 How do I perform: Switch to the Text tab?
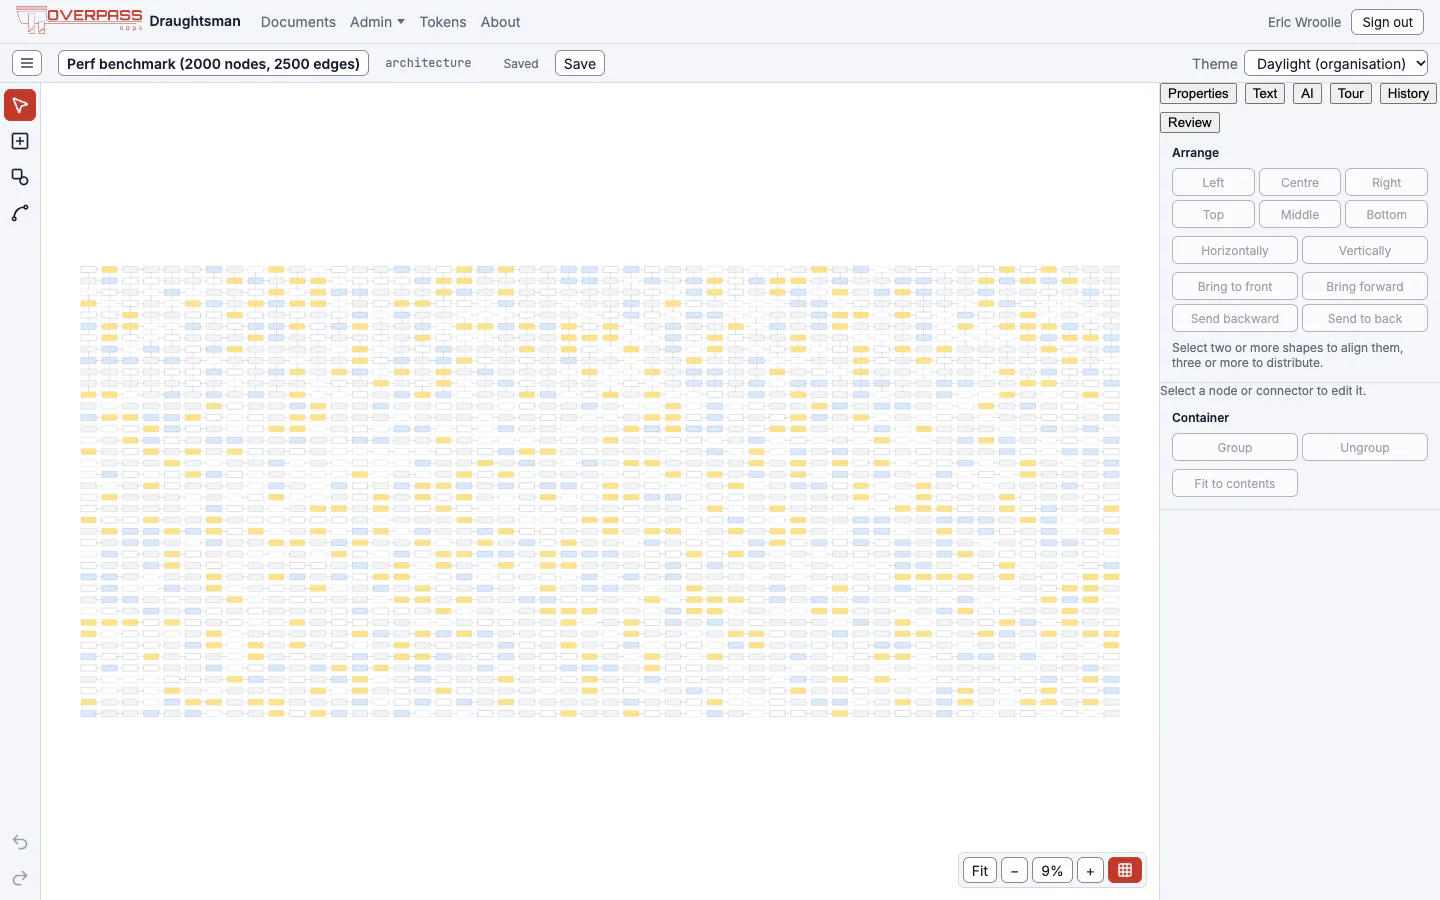(1265, 93)
